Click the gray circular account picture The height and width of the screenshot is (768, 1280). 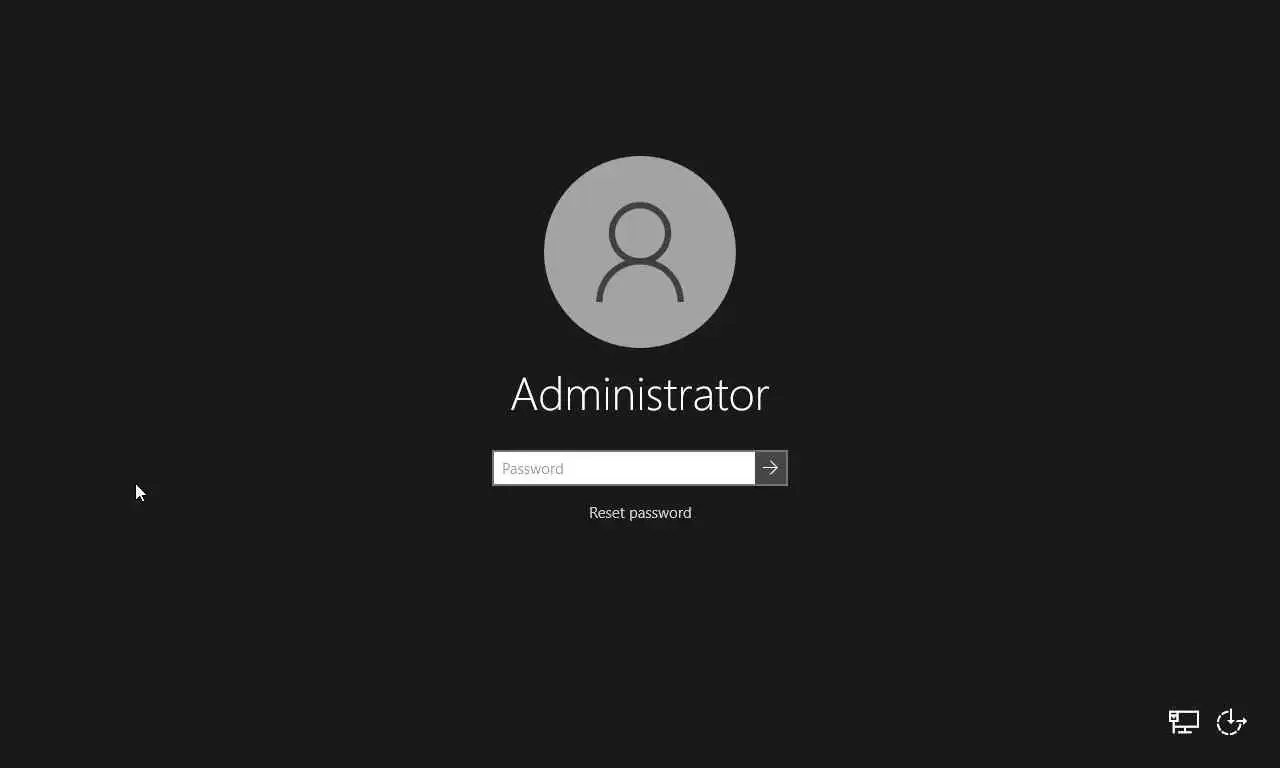click(x=640, y=252)
